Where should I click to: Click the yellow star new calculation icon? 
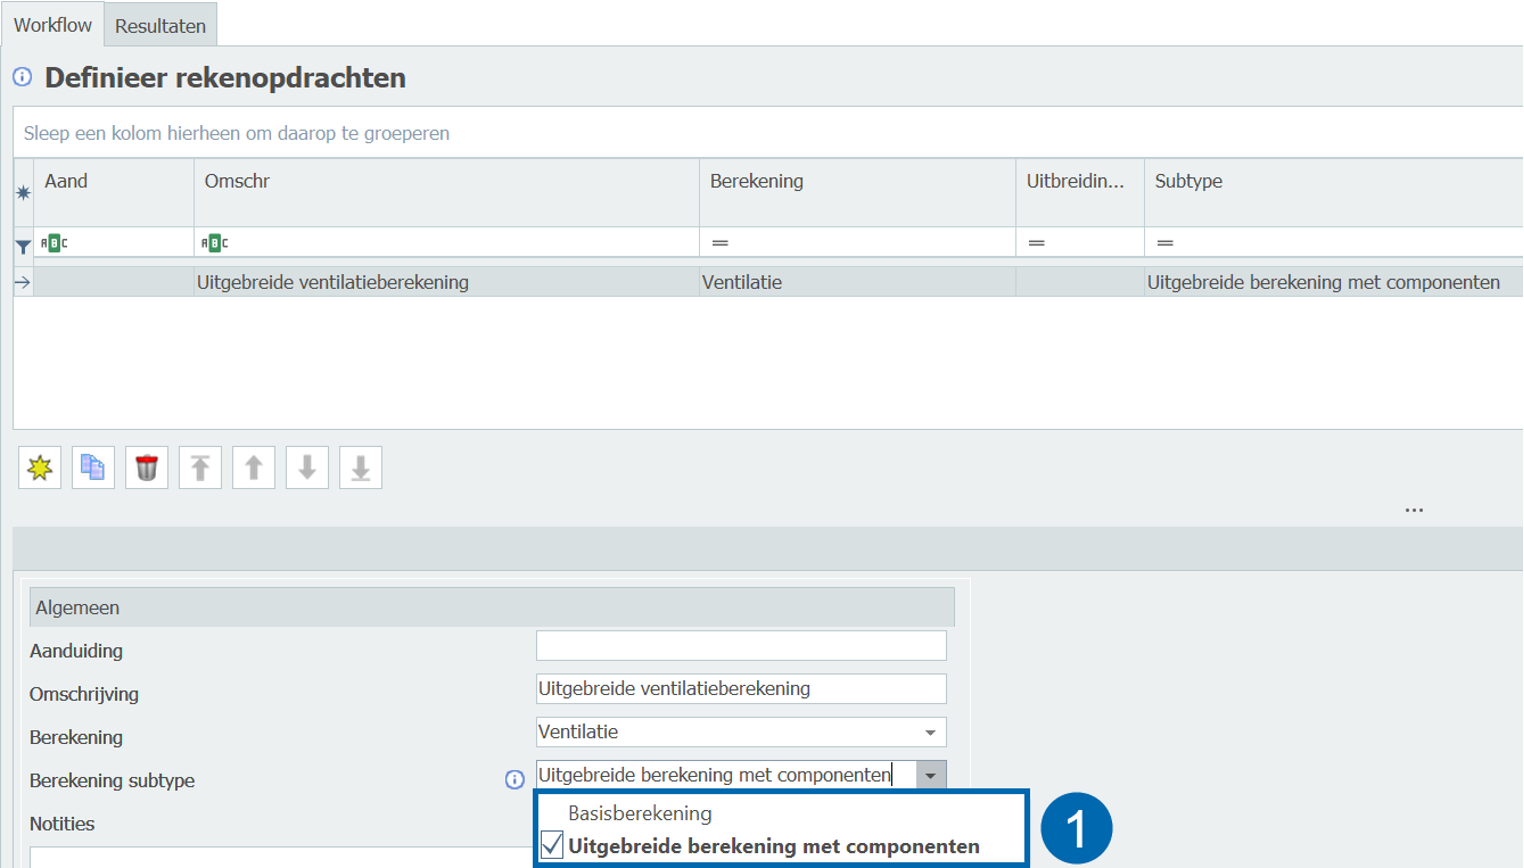coord(40,468)
